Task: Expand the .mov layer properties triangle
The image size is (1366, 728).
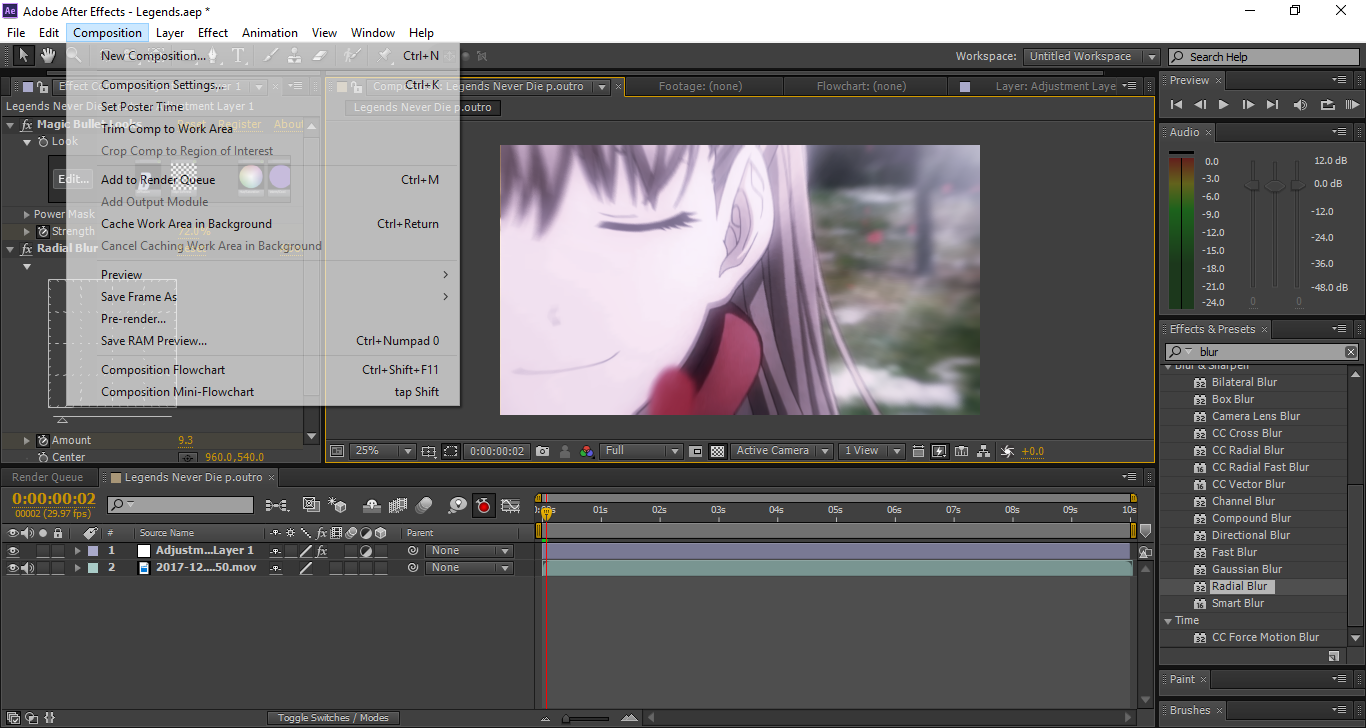Action: pyautogui.click(x=77, y=568)
